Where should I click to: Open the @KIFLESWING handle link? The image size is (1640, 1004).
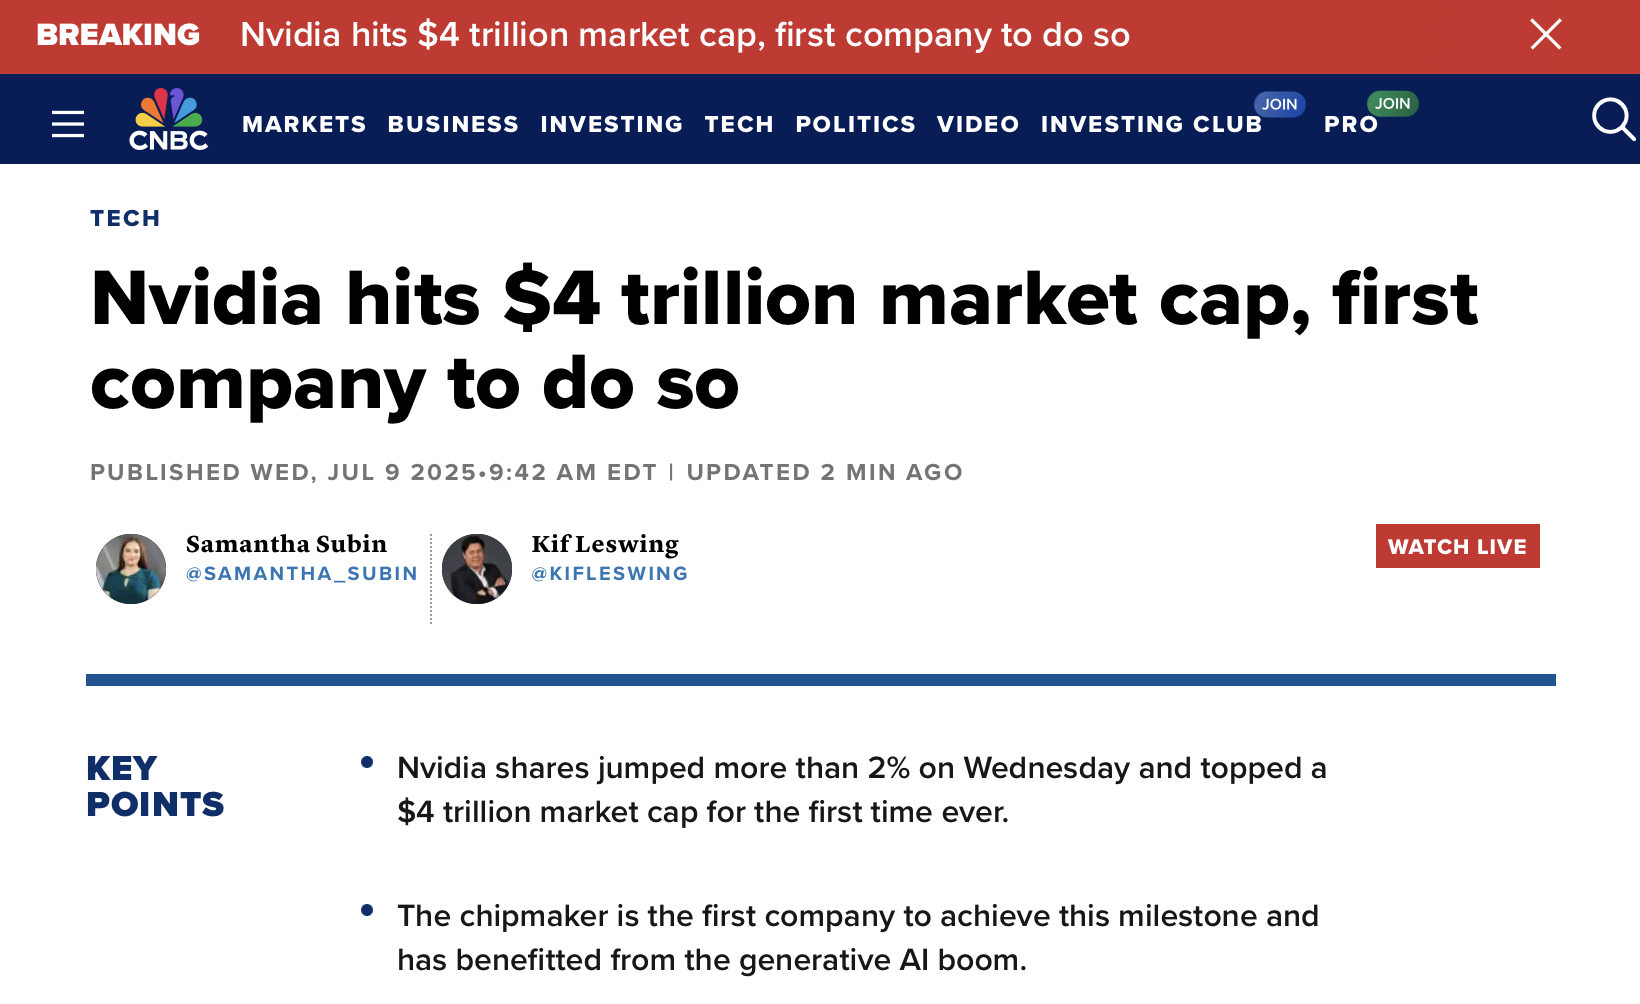pos(609,573)
